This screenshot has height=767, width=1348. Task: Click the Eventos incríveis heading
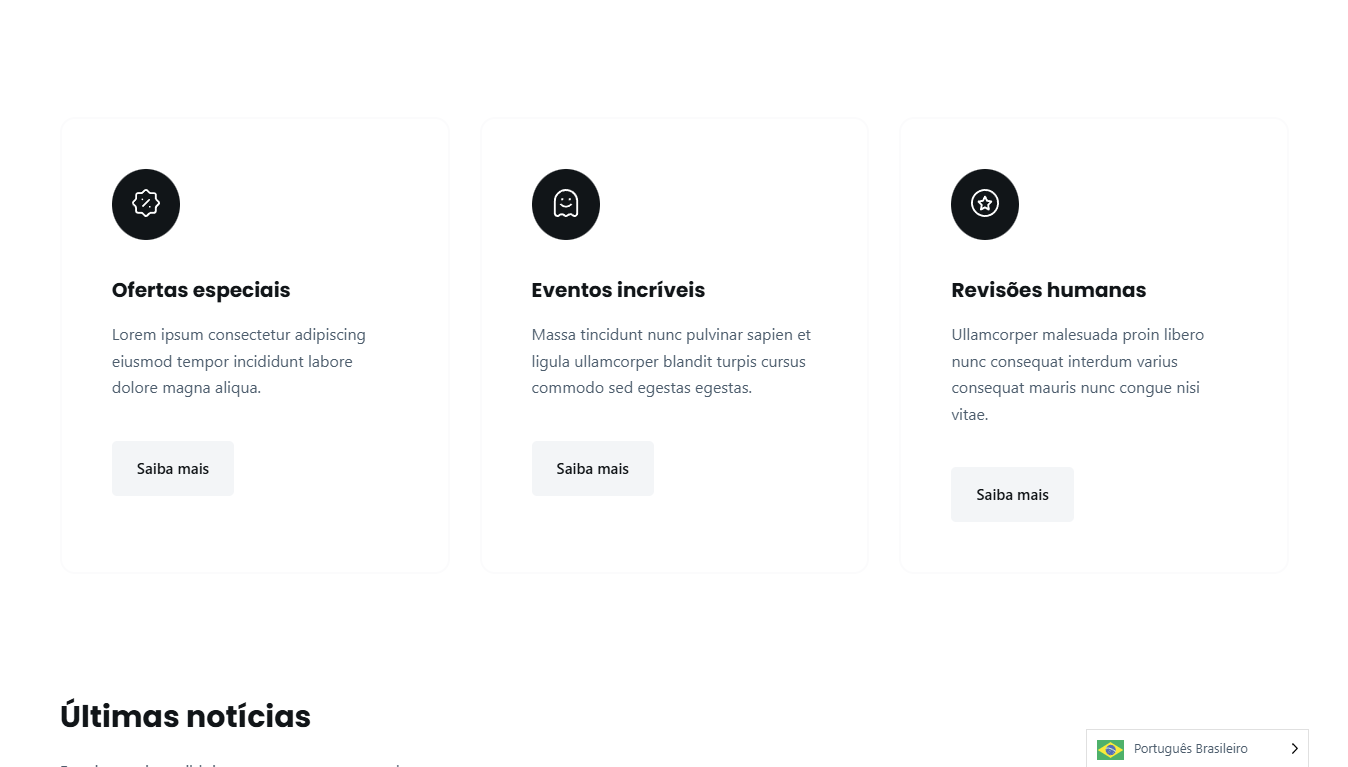pyautogui.click(x=618, y=290)
